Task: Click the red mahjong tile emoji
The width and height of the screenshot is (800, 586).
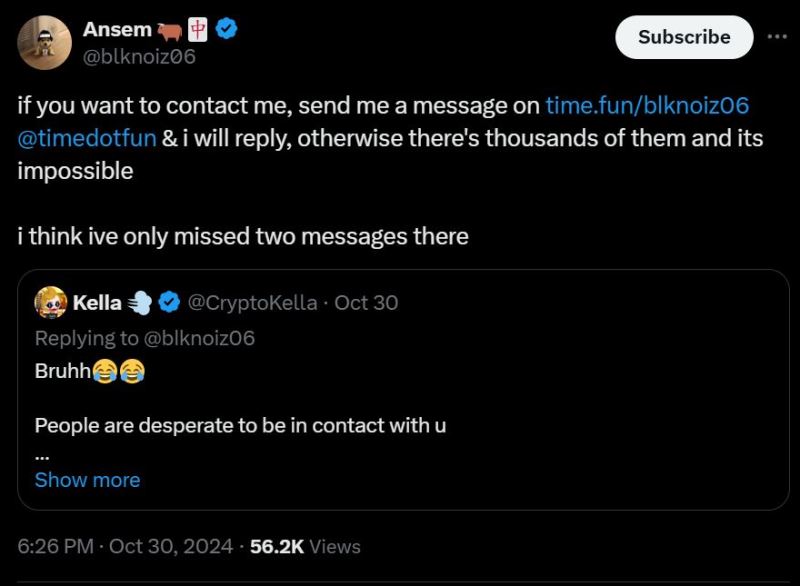Action: (198, 30)
